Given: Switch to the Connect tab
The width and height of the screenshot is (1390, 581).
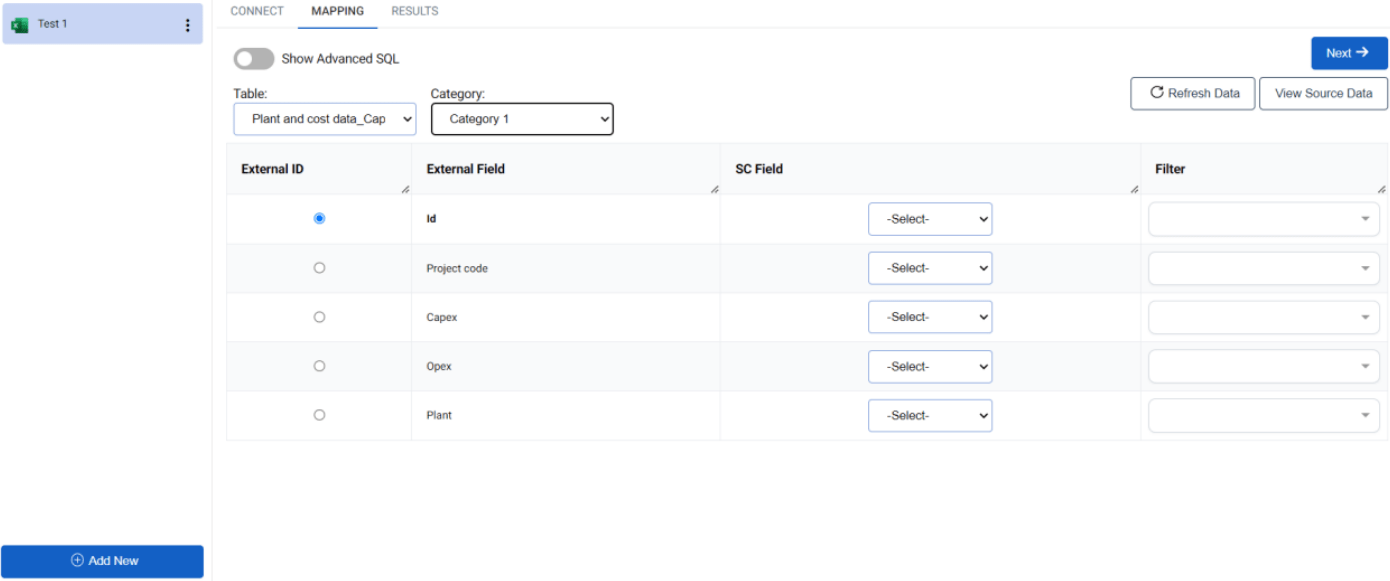Looking at the screenshot, I should click(257, 11).
